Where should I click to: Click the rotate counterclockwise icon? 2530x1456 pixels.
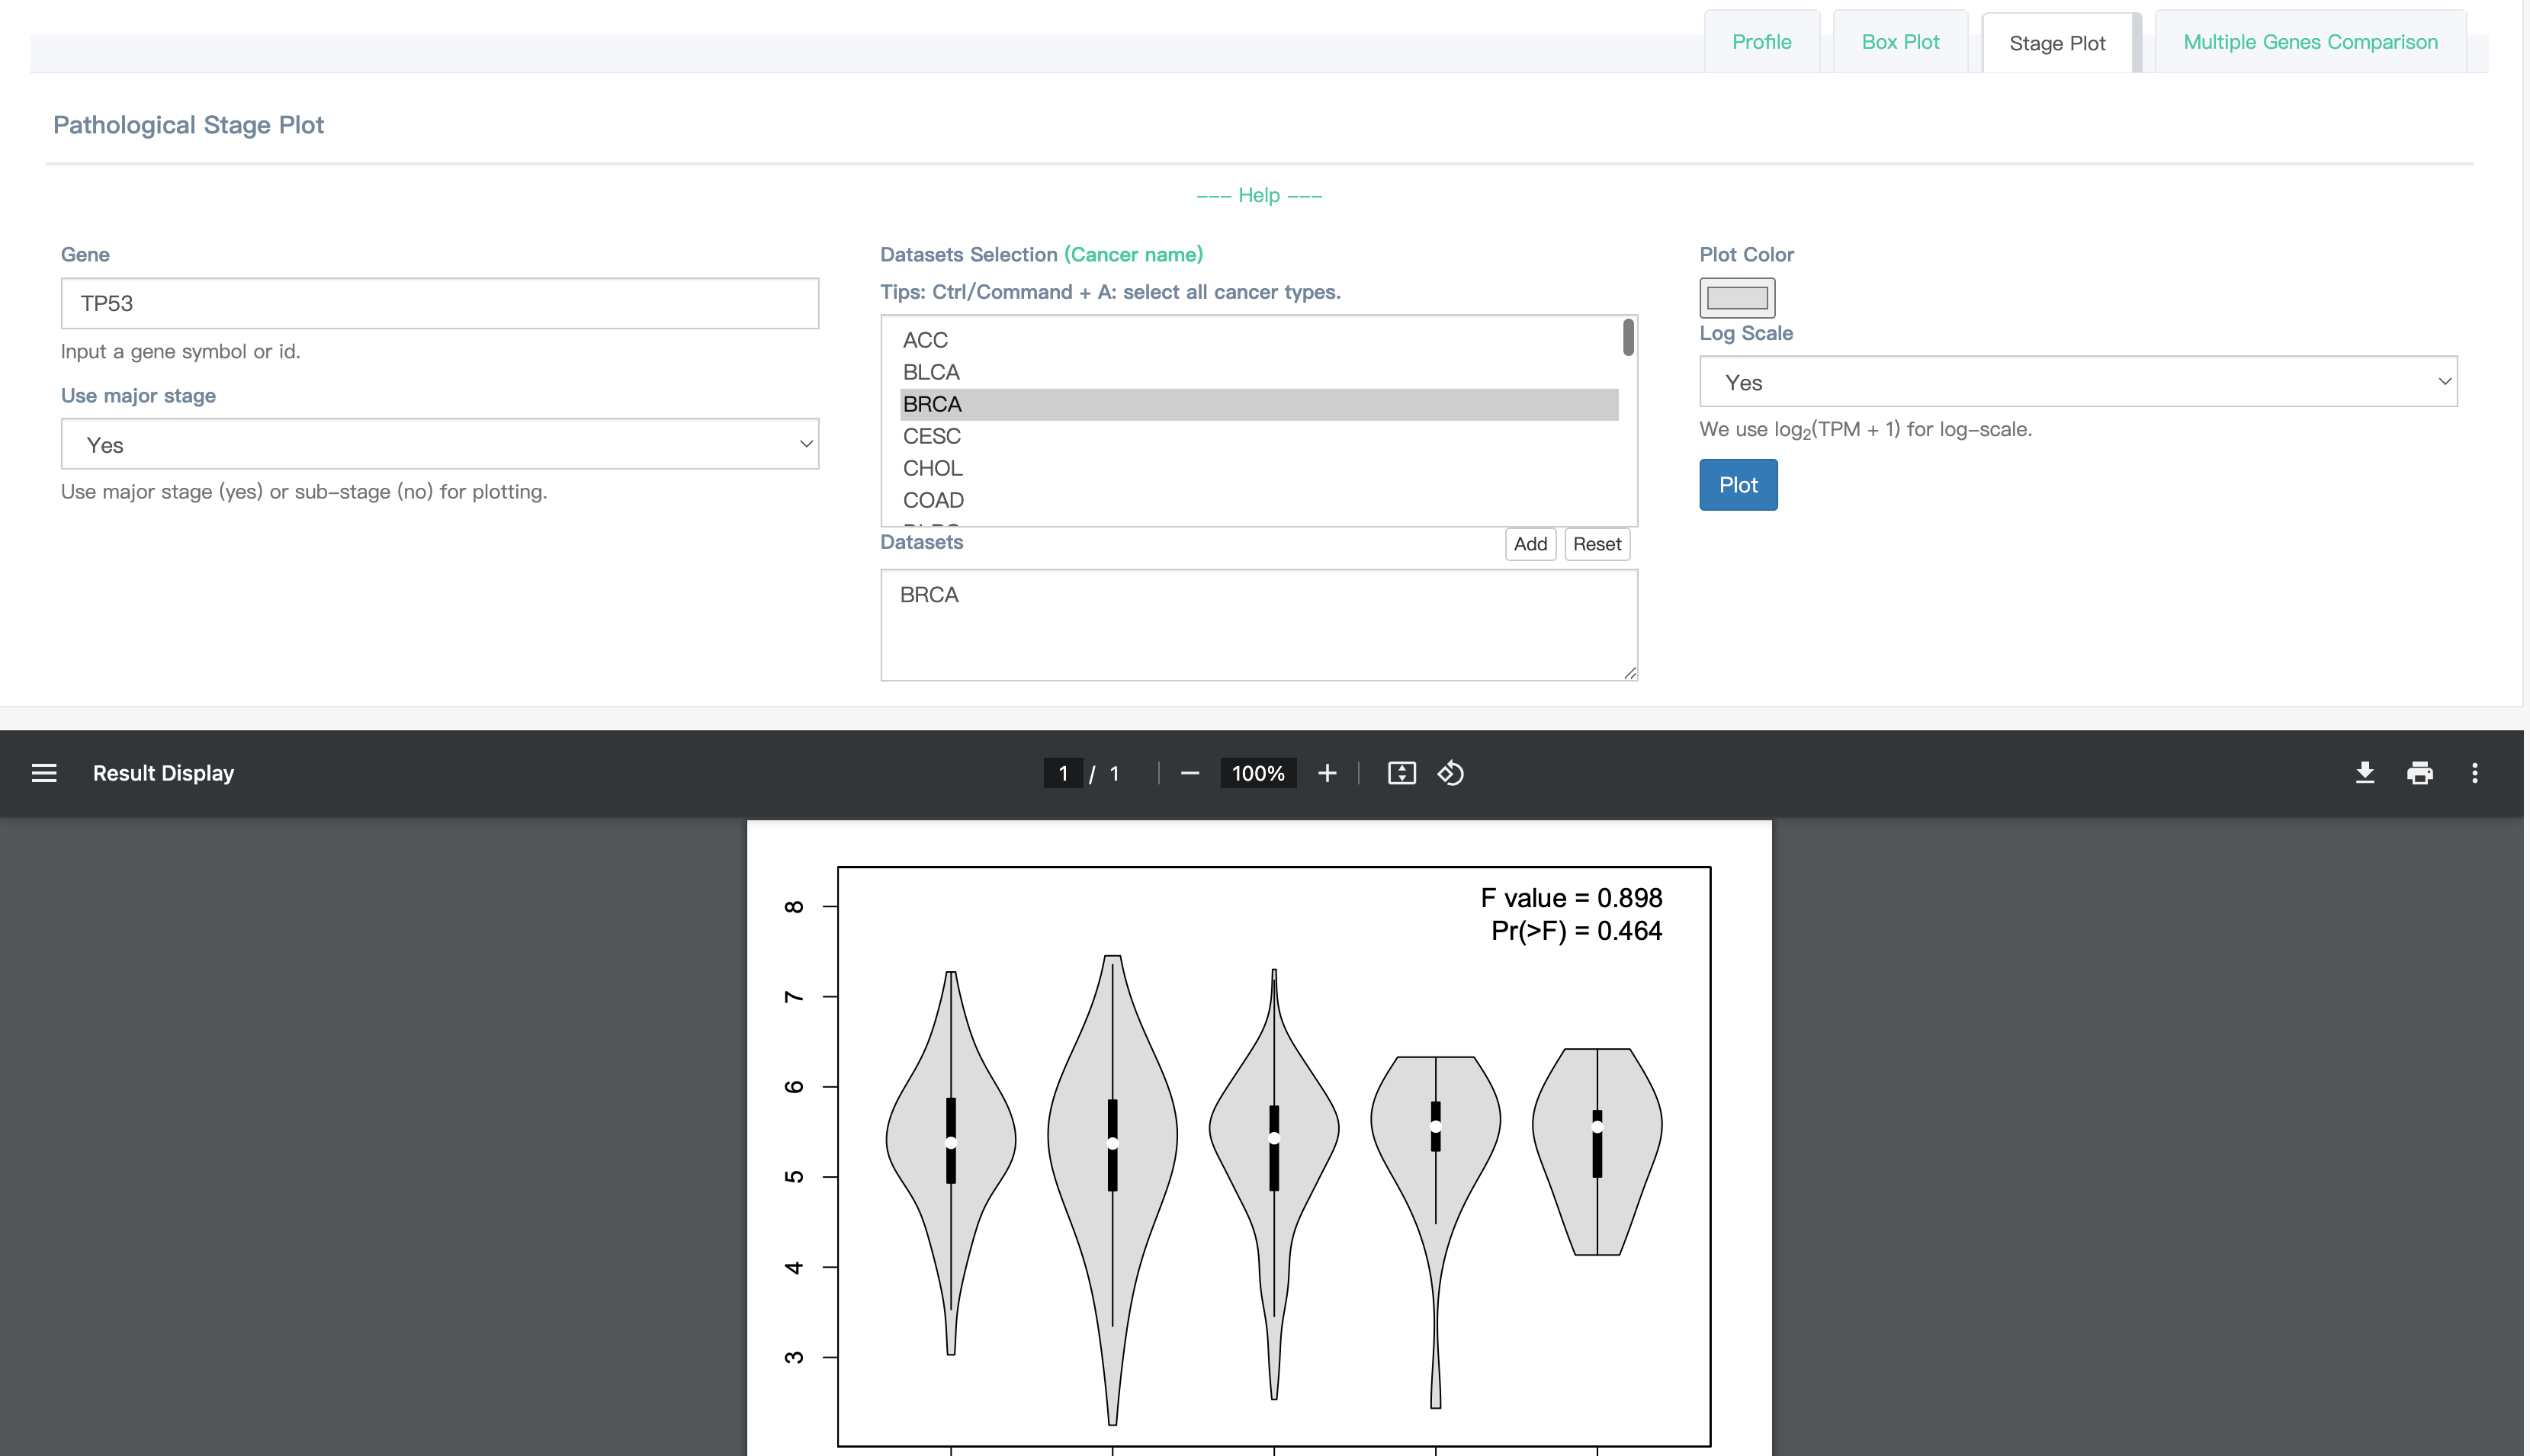pos(1451,773)
